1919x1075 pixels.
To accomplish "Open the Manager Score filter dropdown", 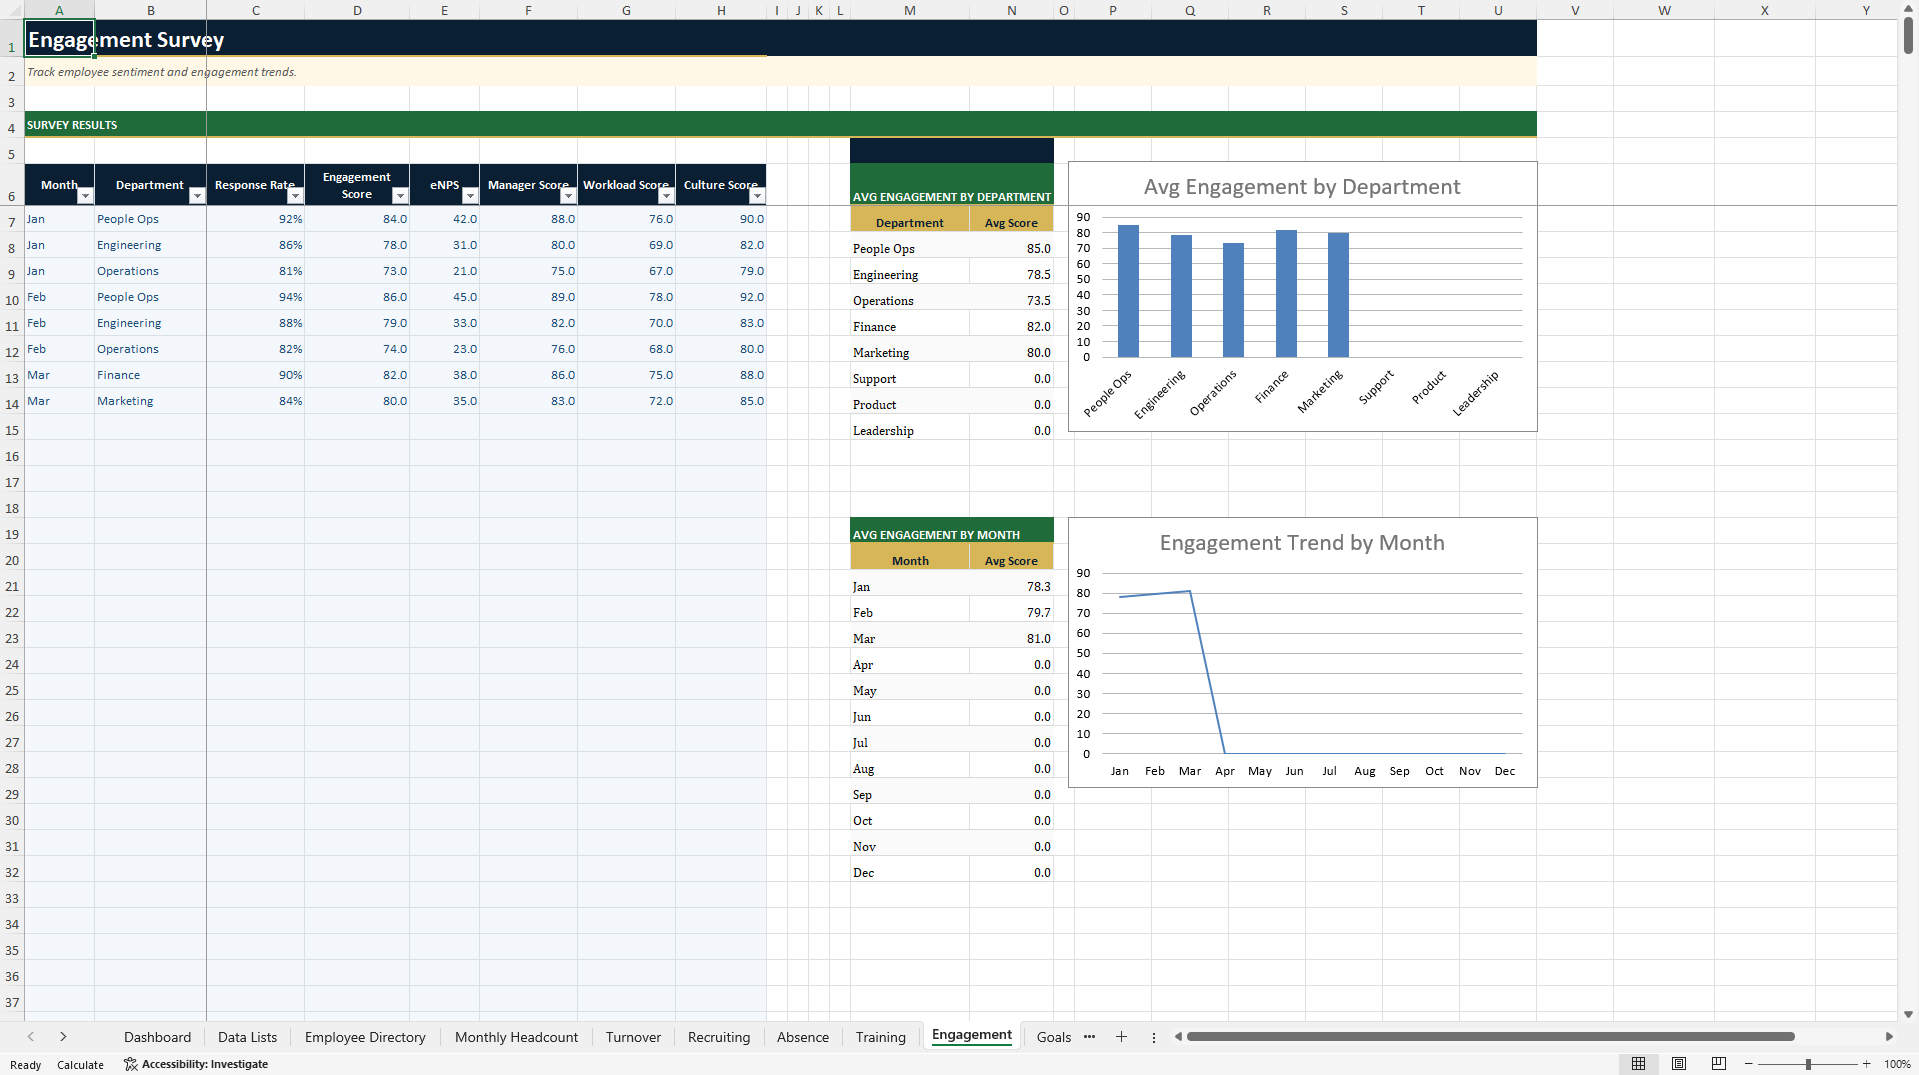I will click(568, 196).
